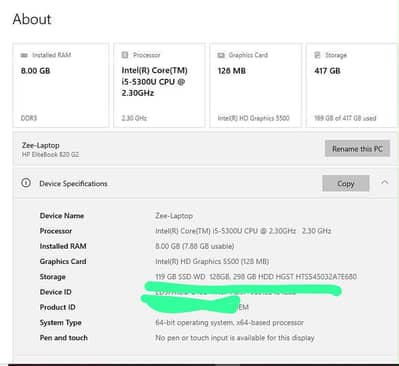The height and width of the screenshot is (366, 399).
Task: Click the Pen and touch label
Action: point(63,338)
